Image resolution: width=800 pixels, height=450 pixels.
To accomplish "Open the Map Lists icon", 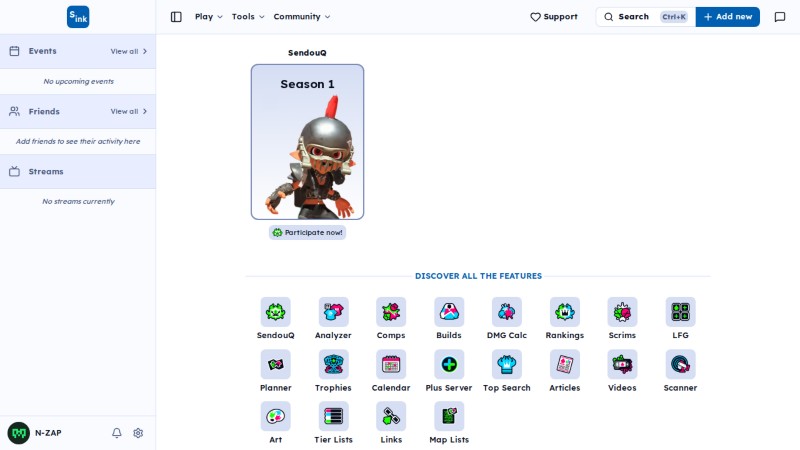I will pyautogui.click(x=449, y=416).
